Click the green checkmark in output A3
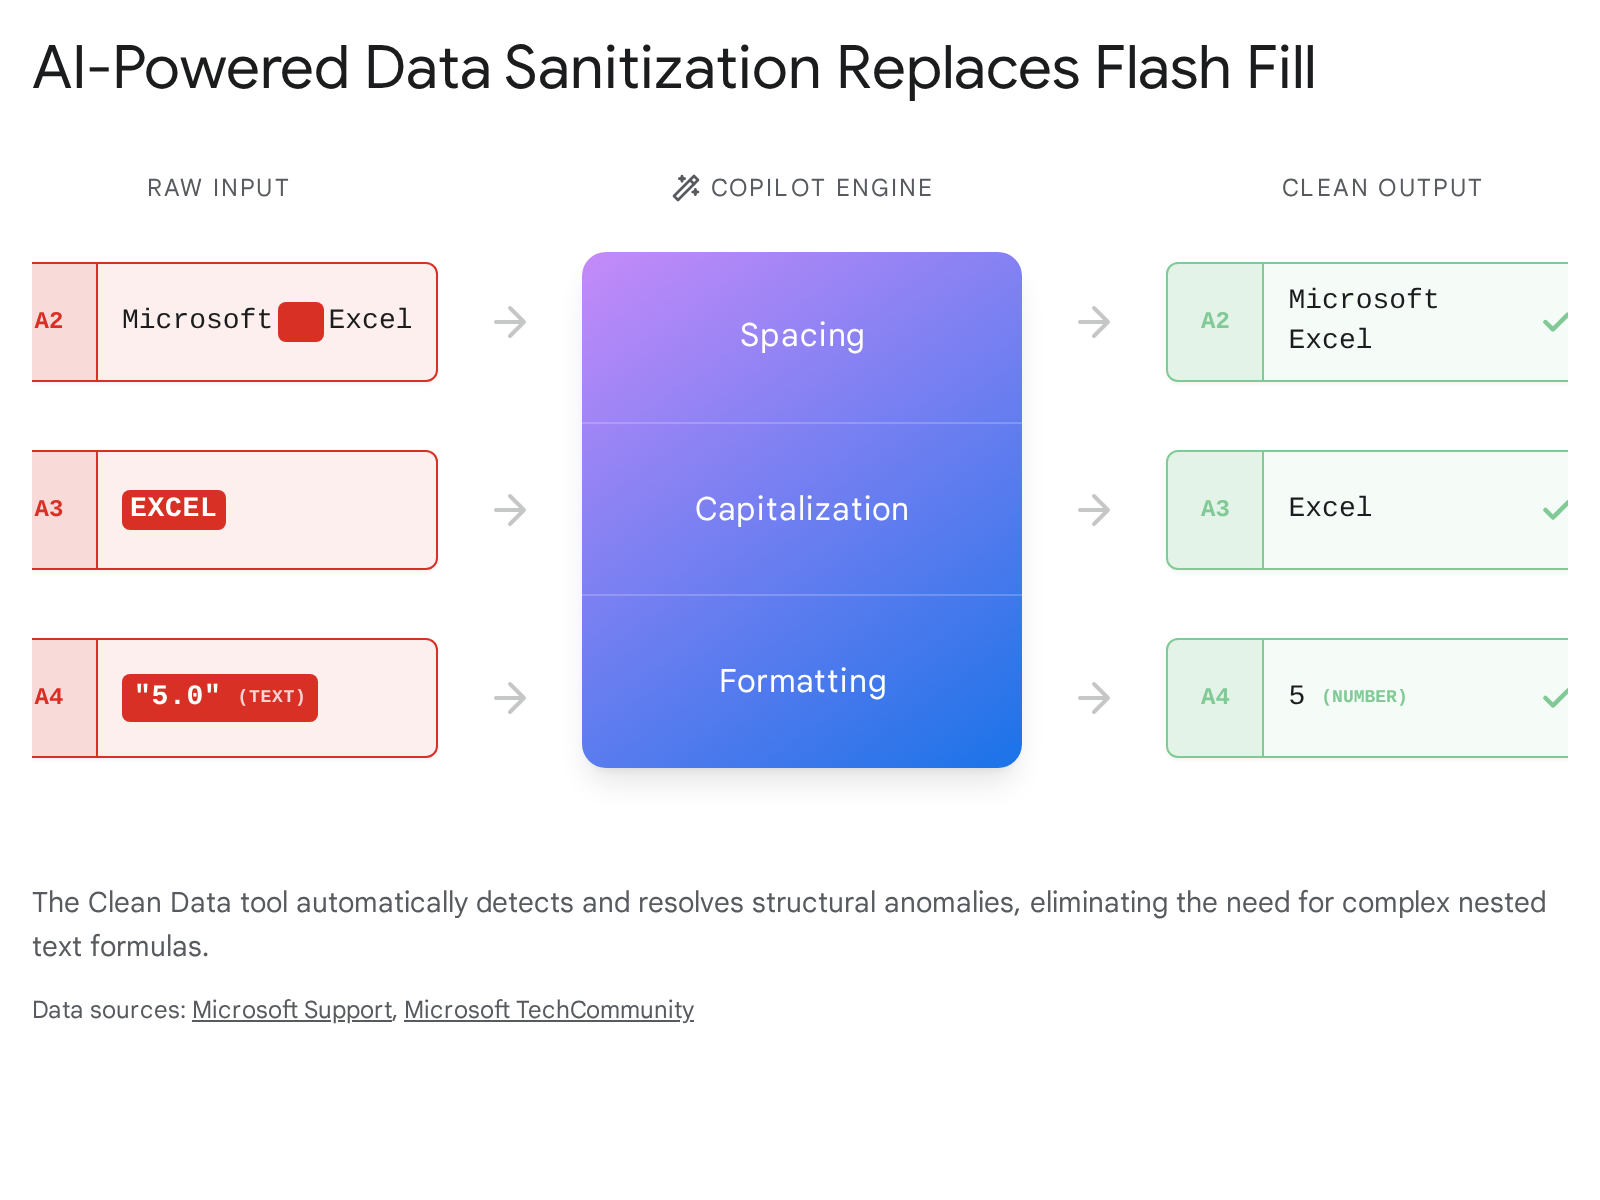 1555,510
